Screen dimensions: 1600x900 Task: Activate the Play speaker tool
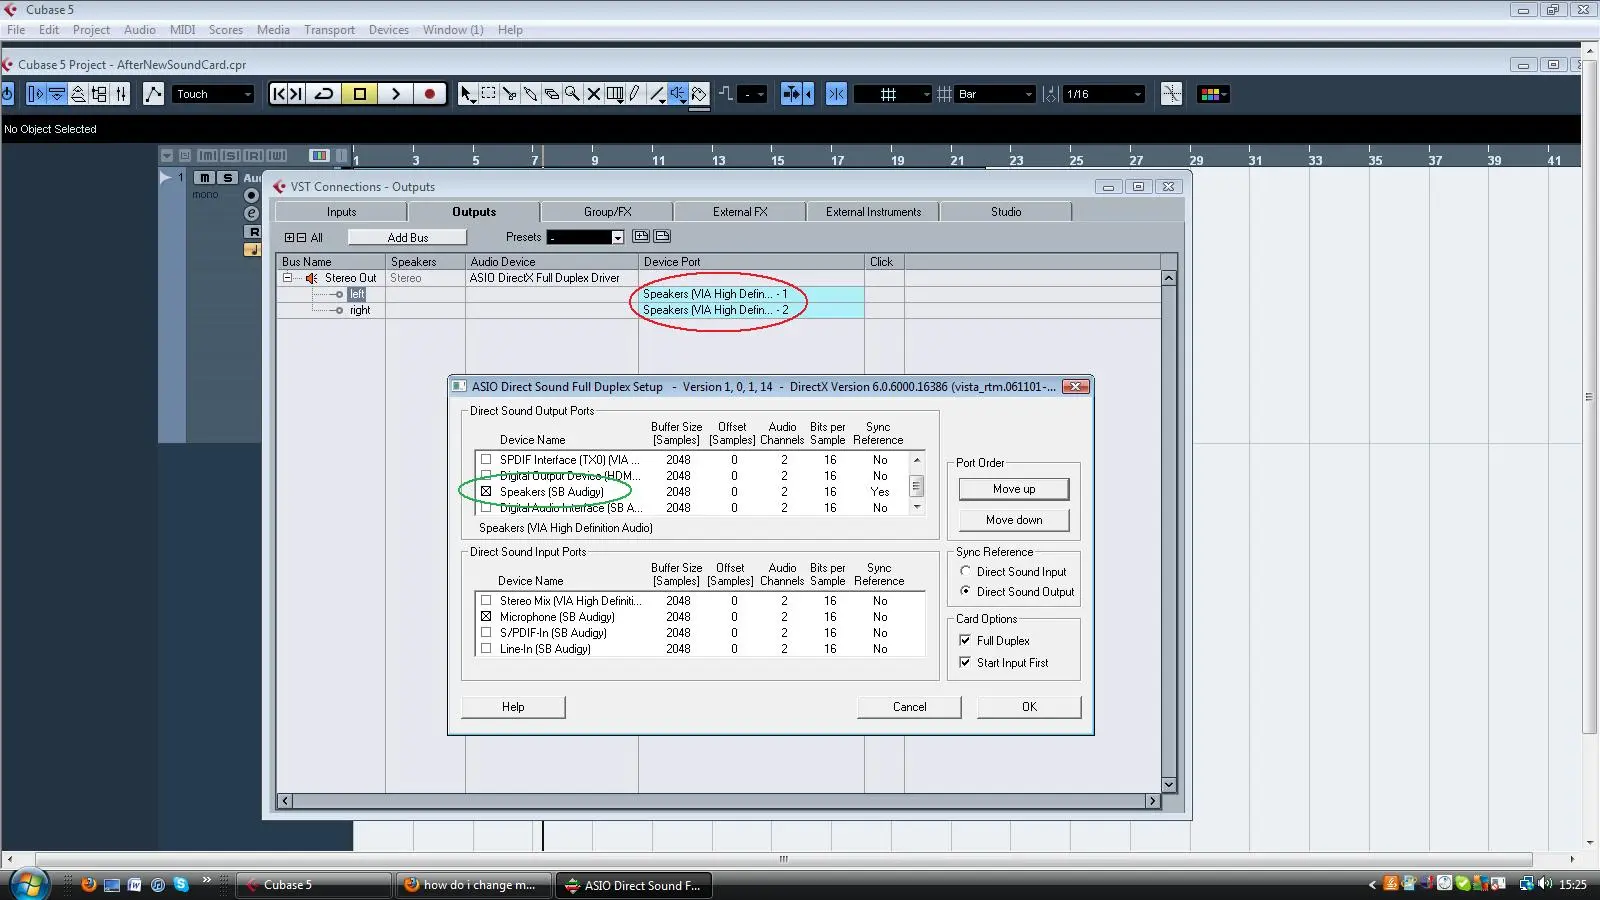pos(678,94)
